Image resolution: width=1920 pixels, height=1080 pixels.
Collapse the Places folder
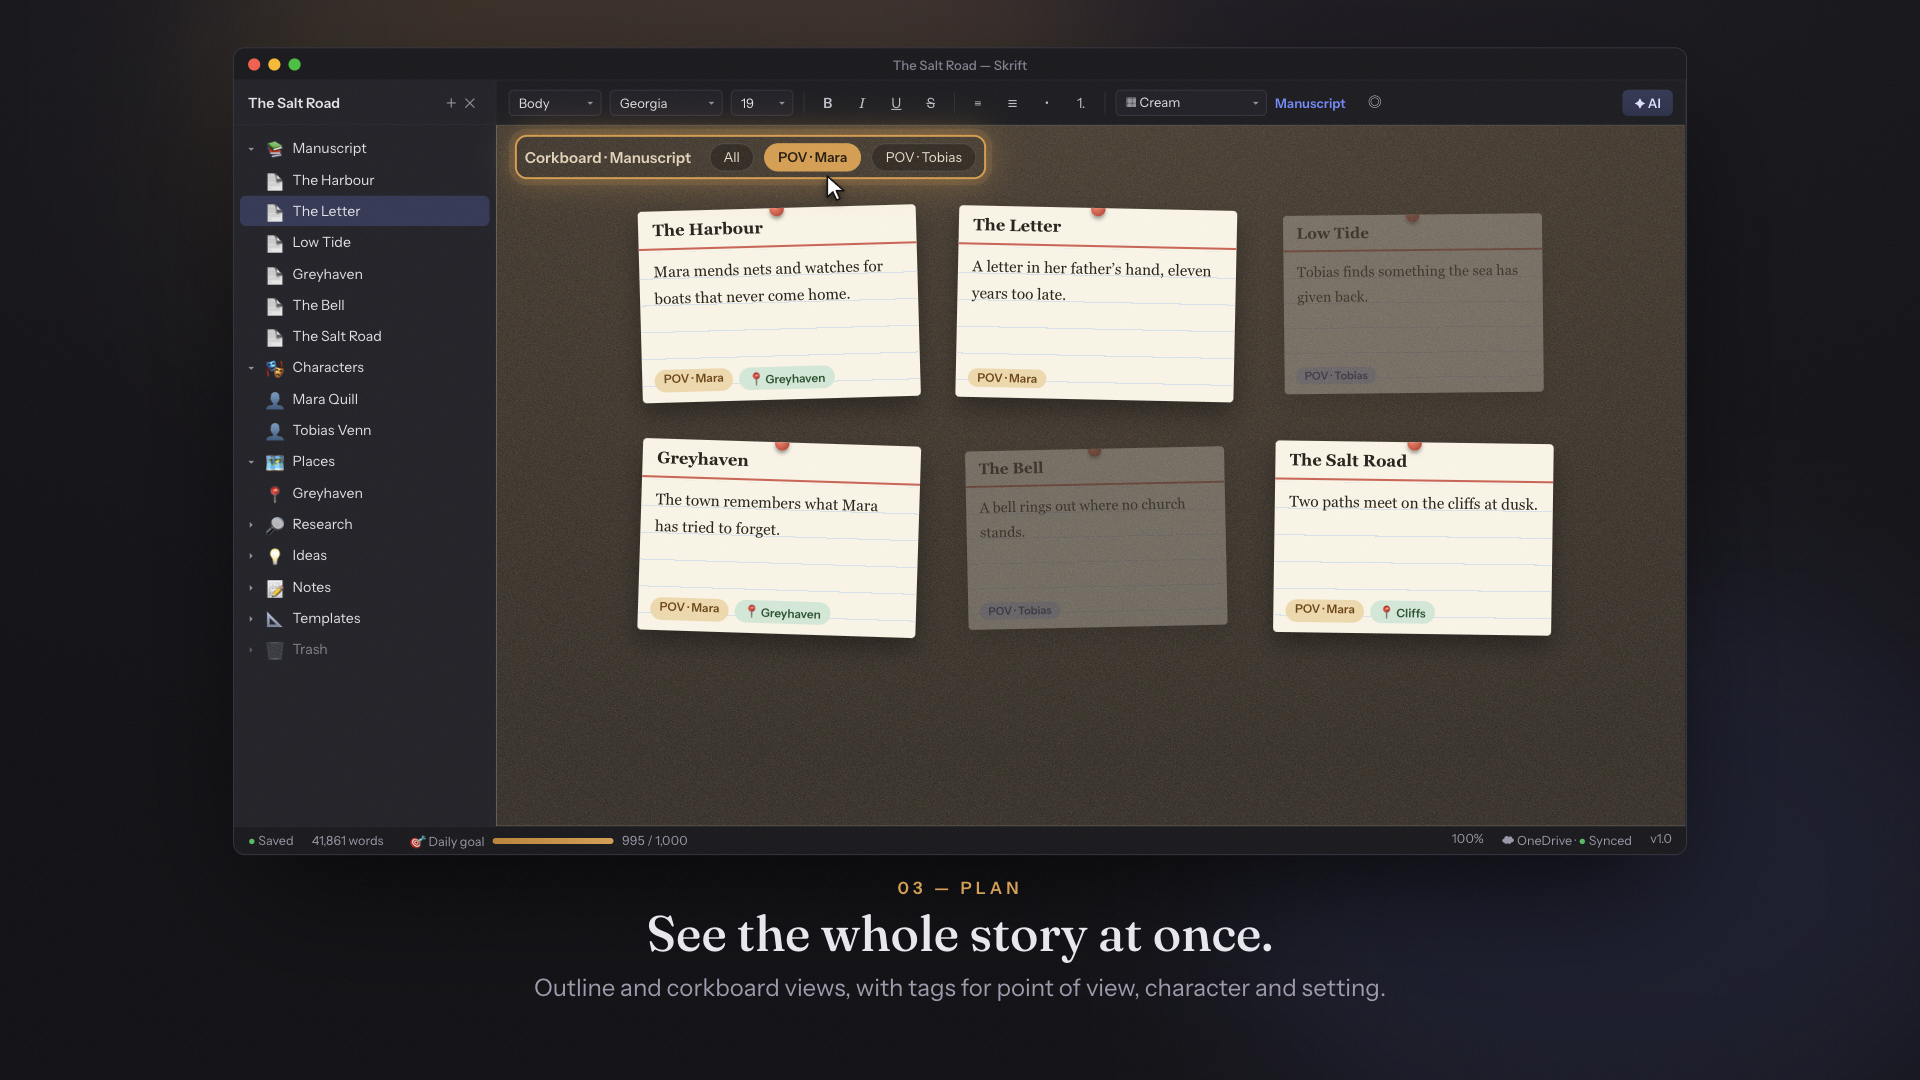[x=251, y=462]
